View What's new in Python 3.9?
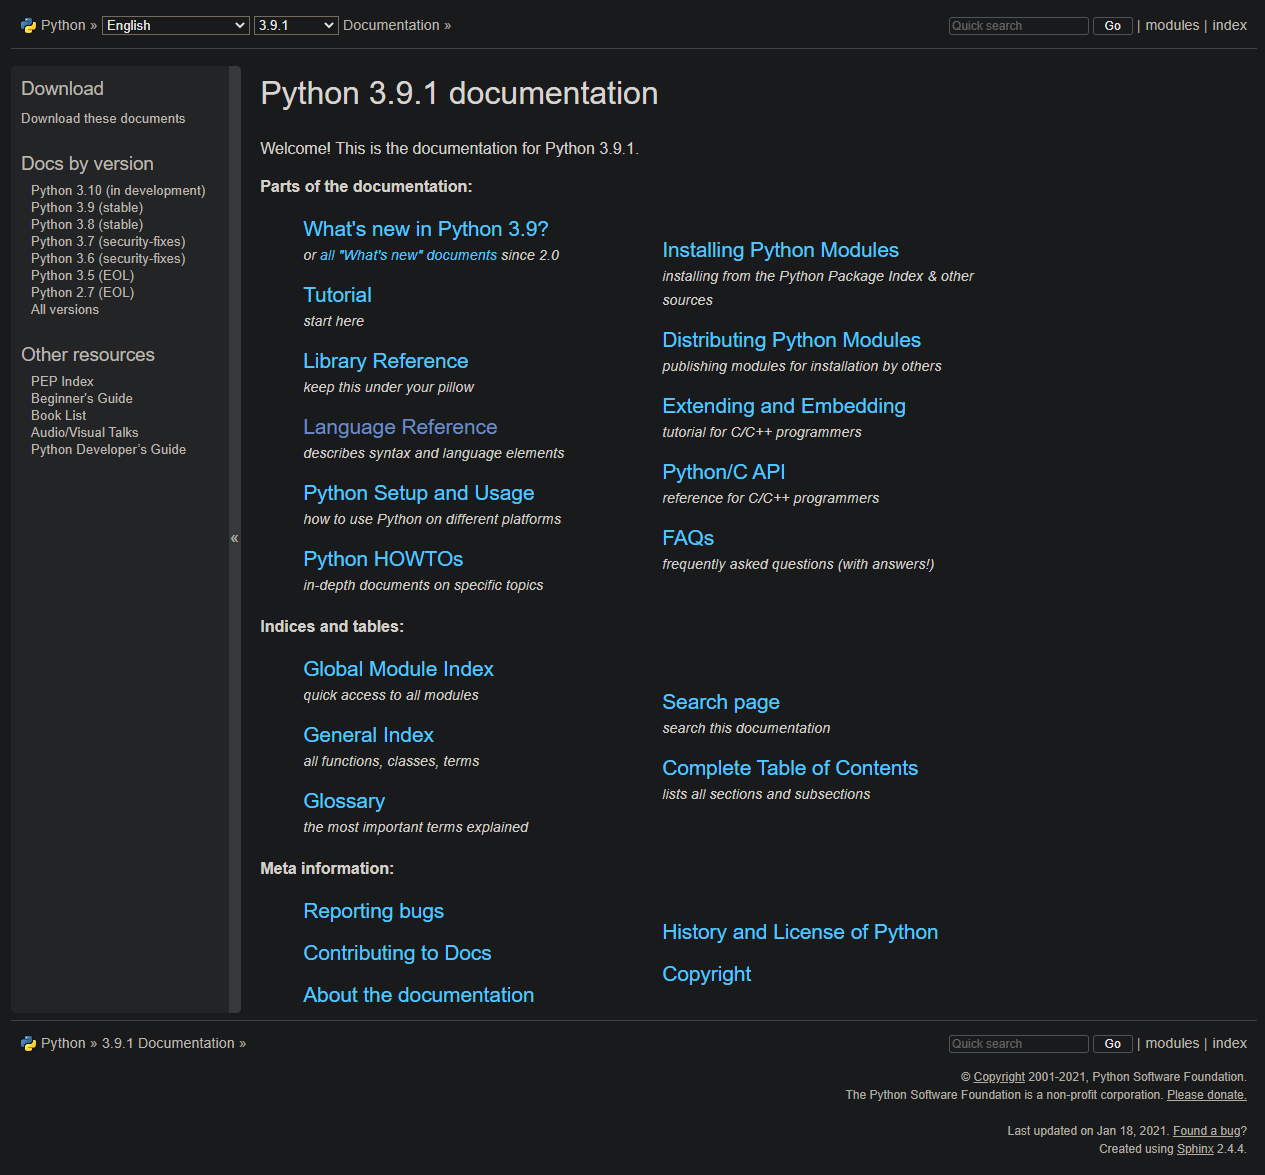Image resolution: width=1265 pixels, height=1175 pixels. click(425, 229)
